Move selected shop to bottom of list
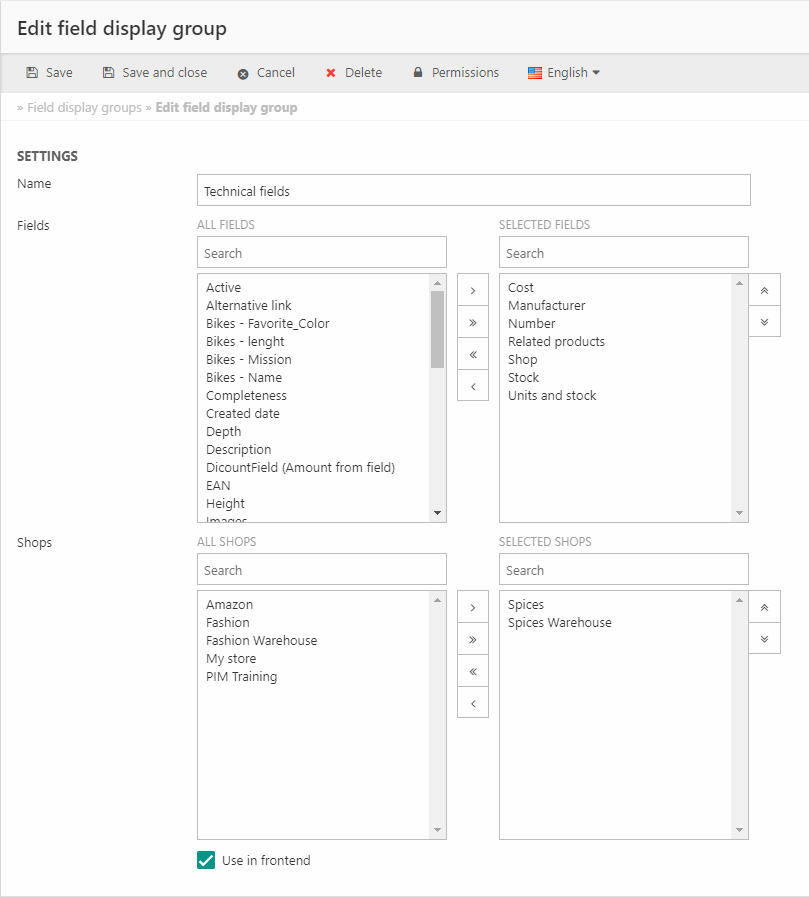 coord(764,638)
